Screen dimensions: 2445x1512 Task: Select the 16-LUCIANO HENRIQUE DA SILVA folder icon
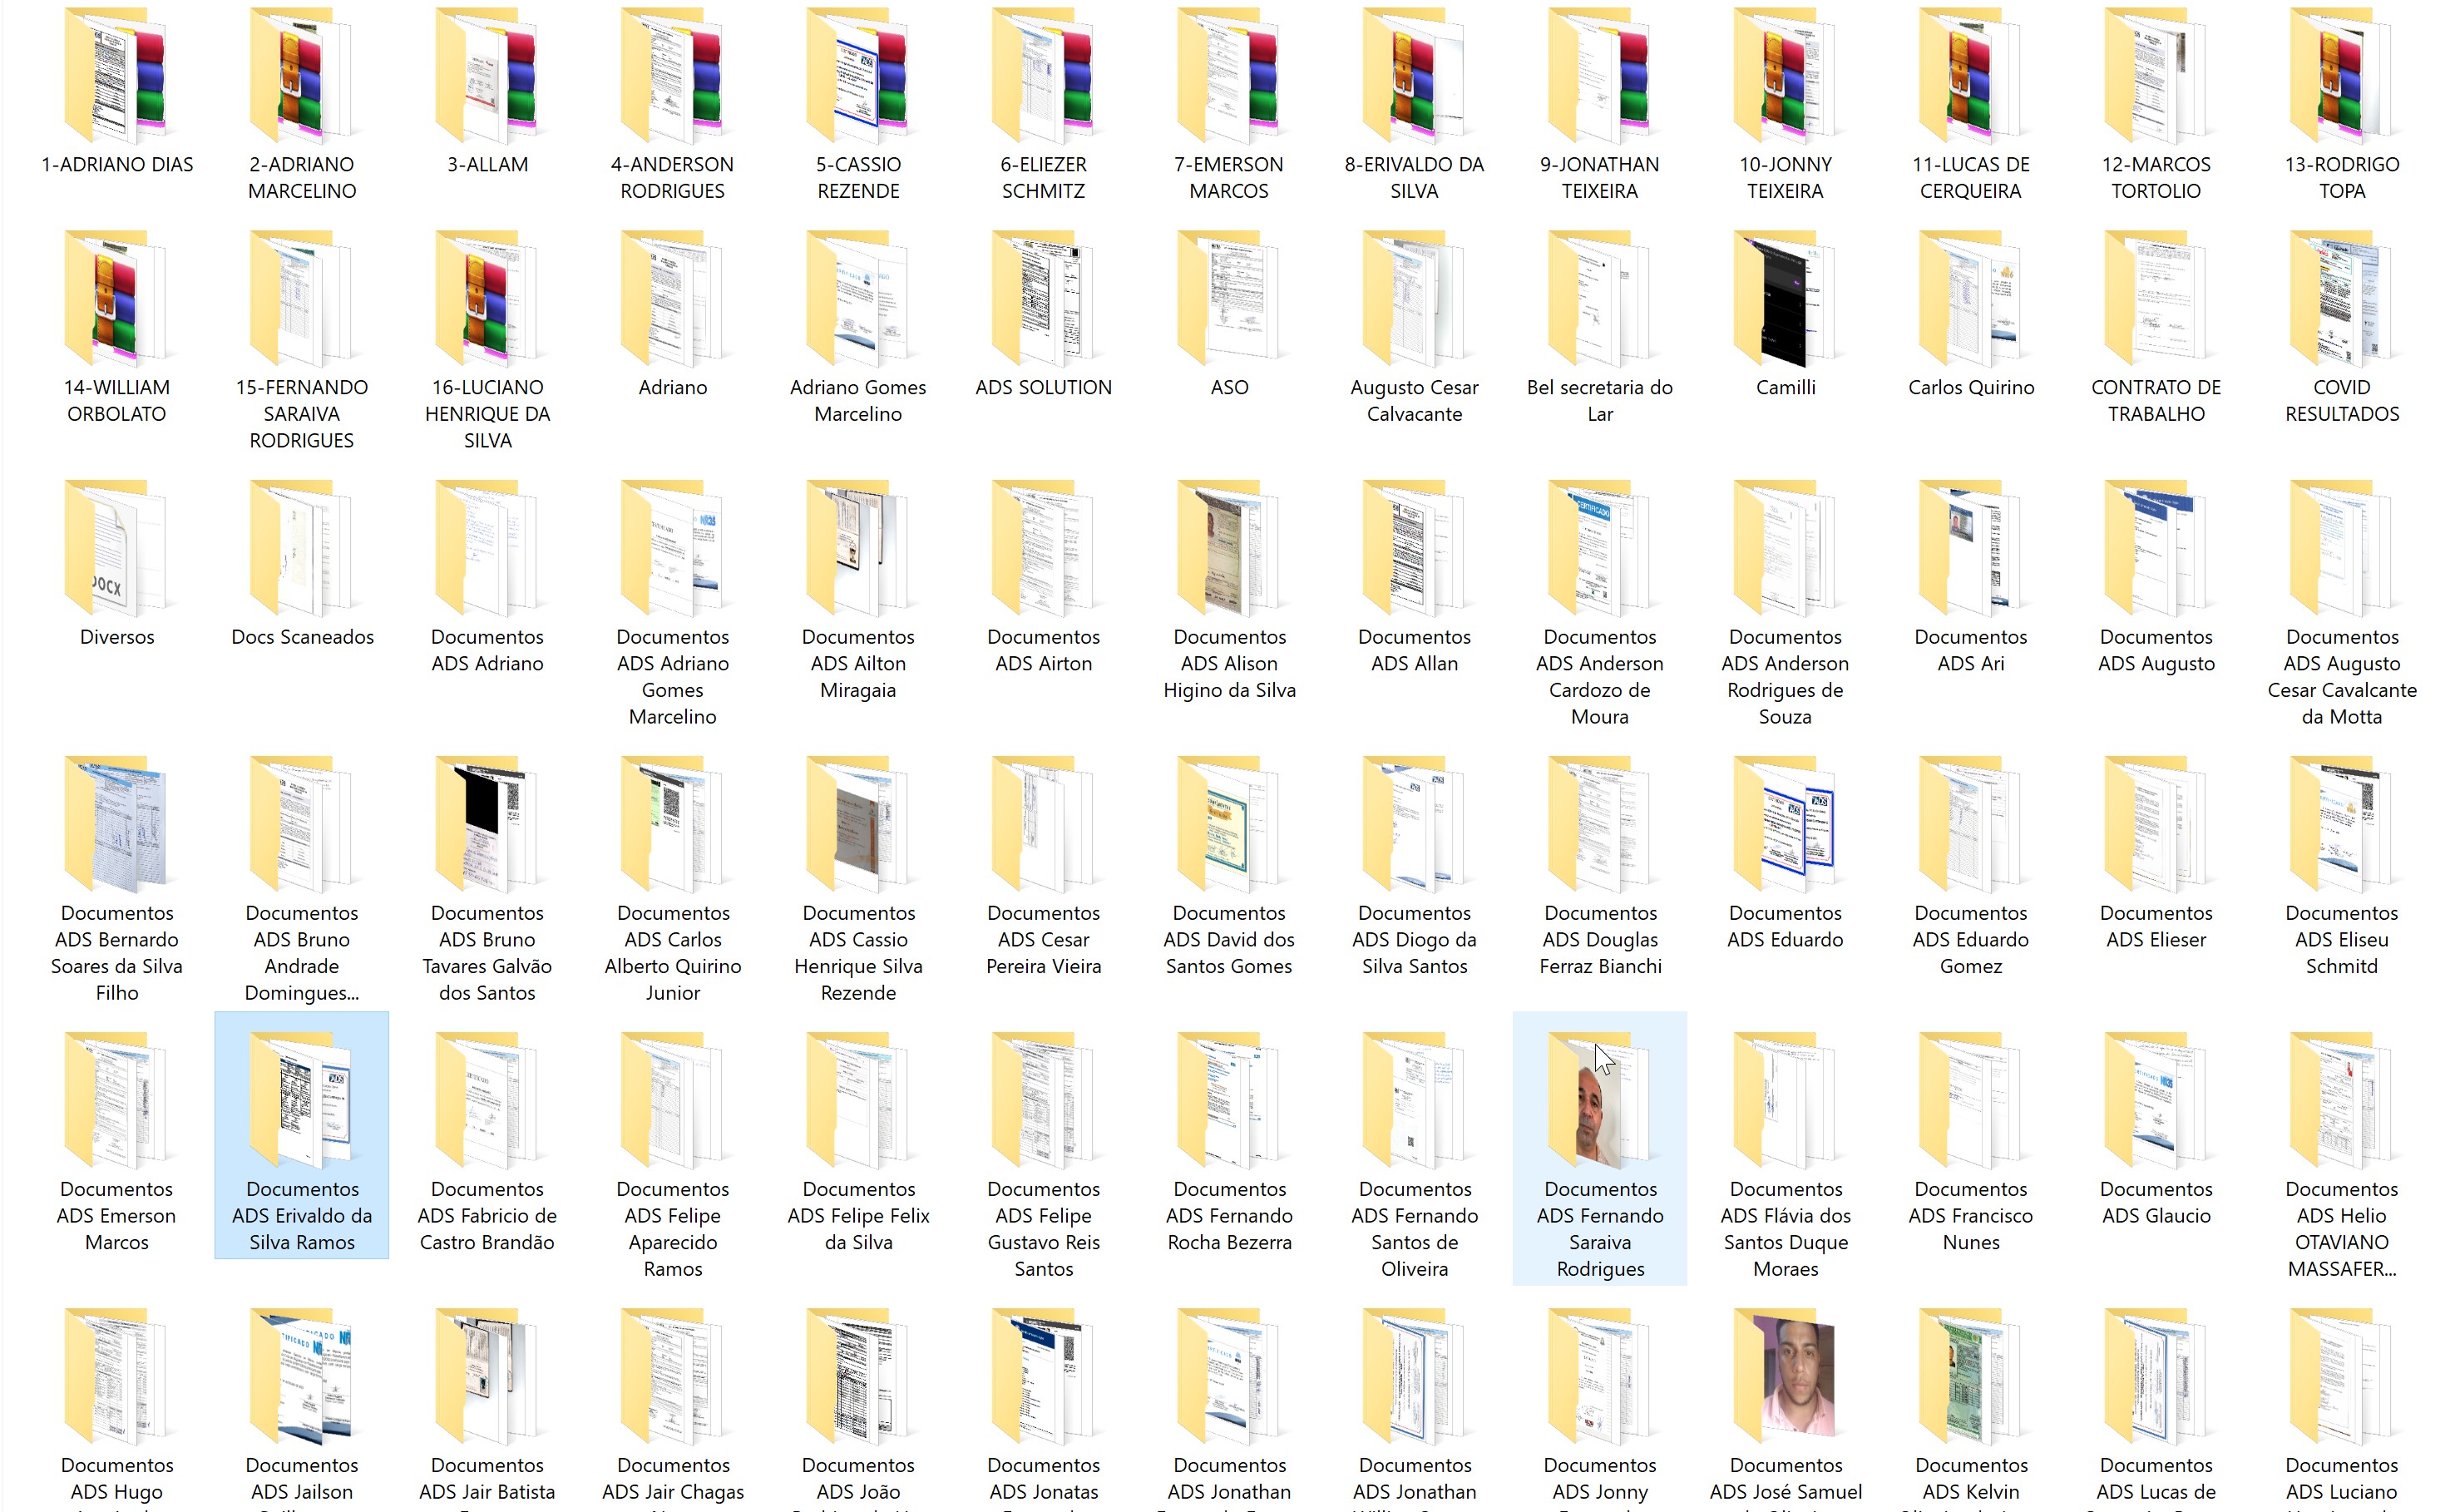488,298
